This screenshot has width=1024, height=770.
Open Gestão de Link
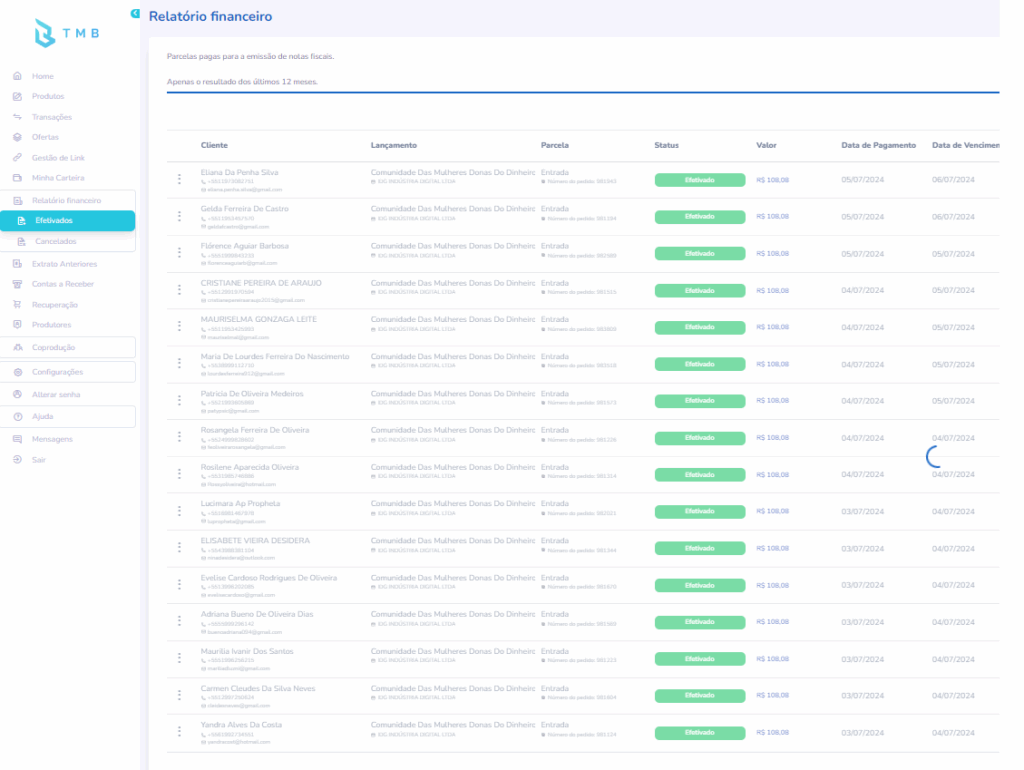[x=58, y=157]
